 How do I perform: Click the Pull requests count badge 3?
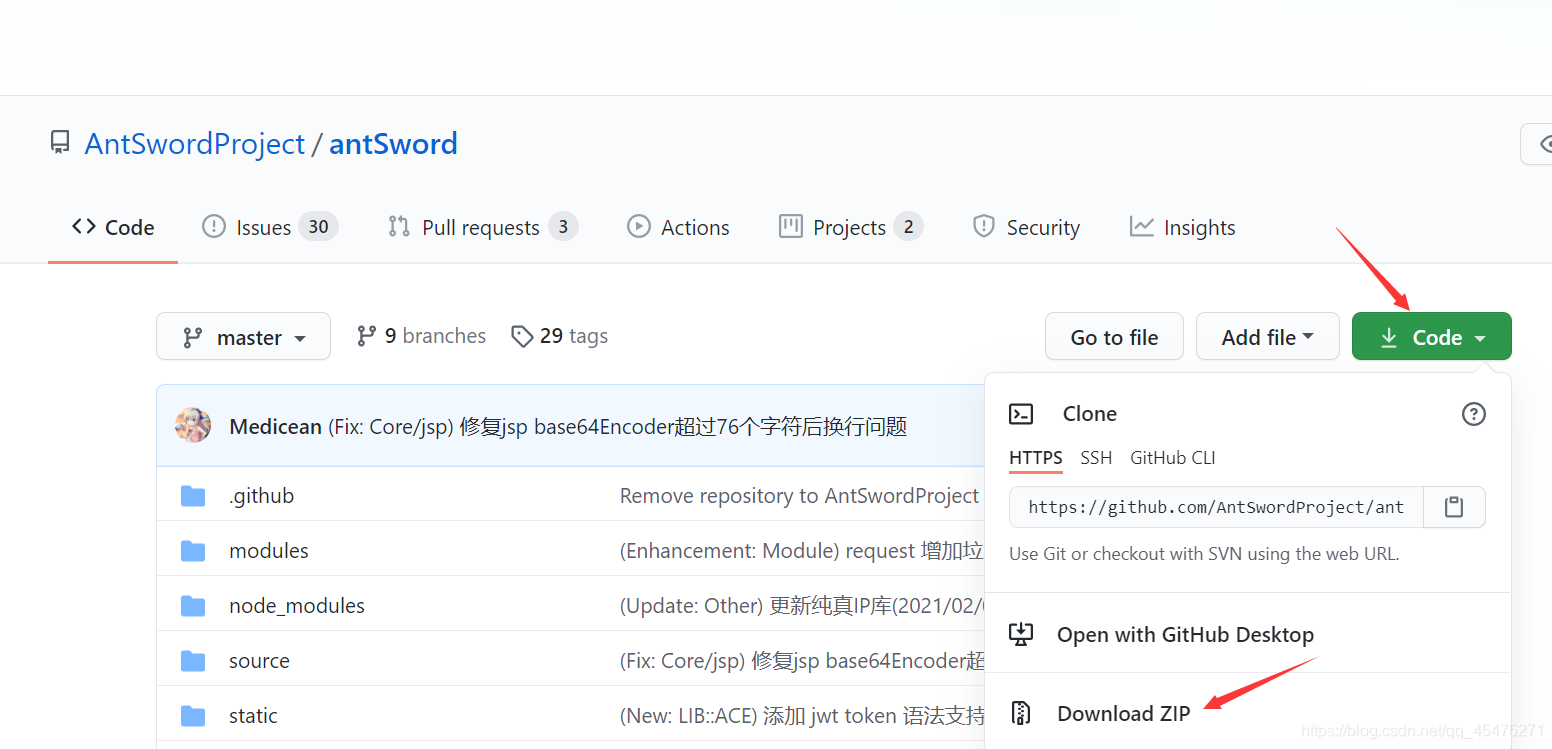pos(563,227)
